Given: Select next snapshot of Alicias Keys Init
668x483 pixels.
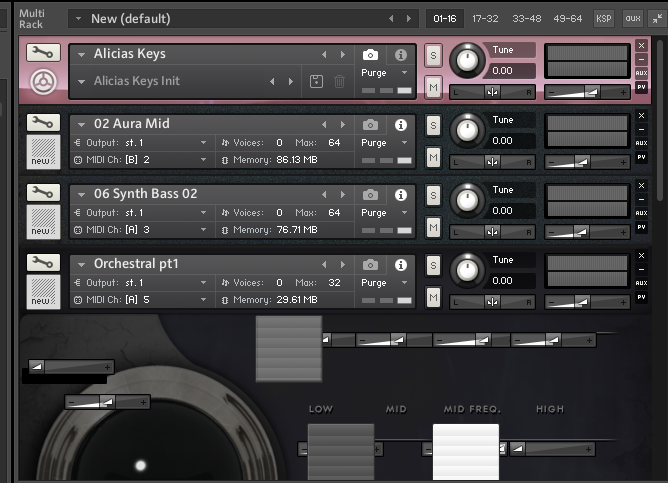Looking at the screenshot, I should click(291, 81).
